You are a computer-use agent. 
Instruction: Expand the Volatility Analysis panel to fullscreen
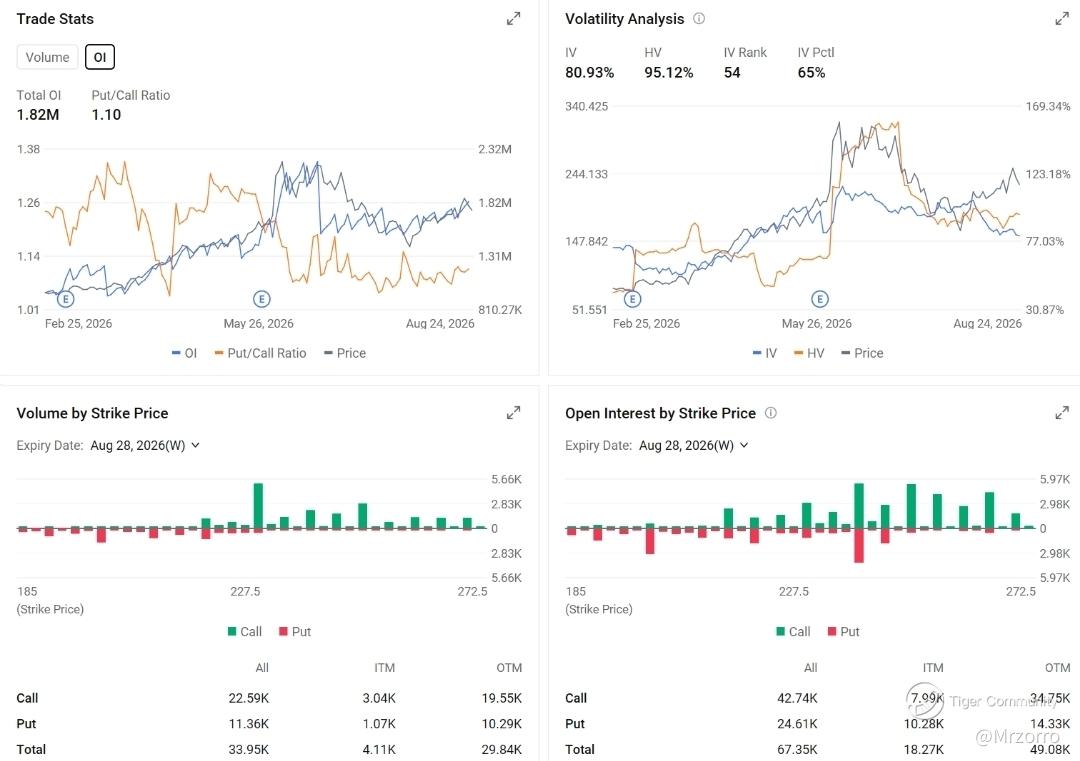pos(1062,19)
